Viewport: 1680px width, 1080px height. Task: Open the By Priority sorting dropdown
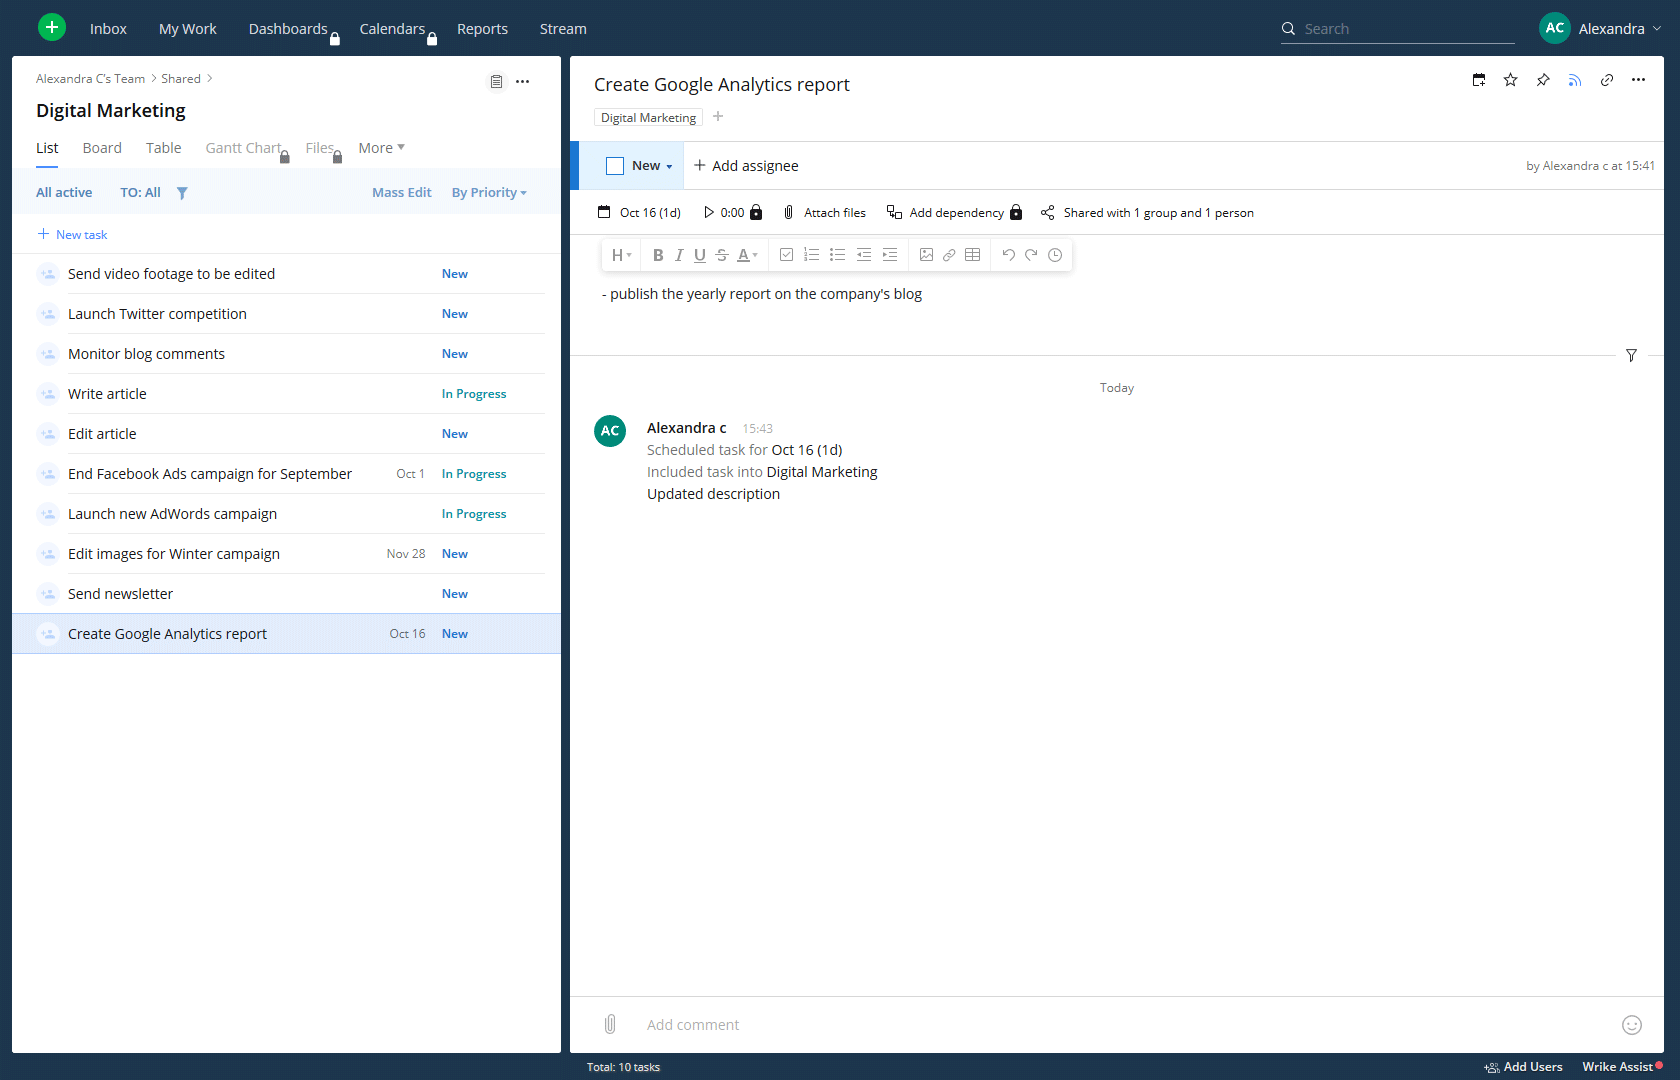[x=488, y=192]
